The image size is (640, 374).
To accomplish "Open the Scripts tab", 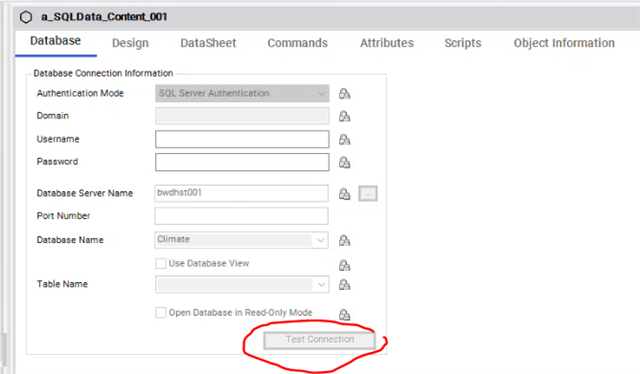I will 463,43.
